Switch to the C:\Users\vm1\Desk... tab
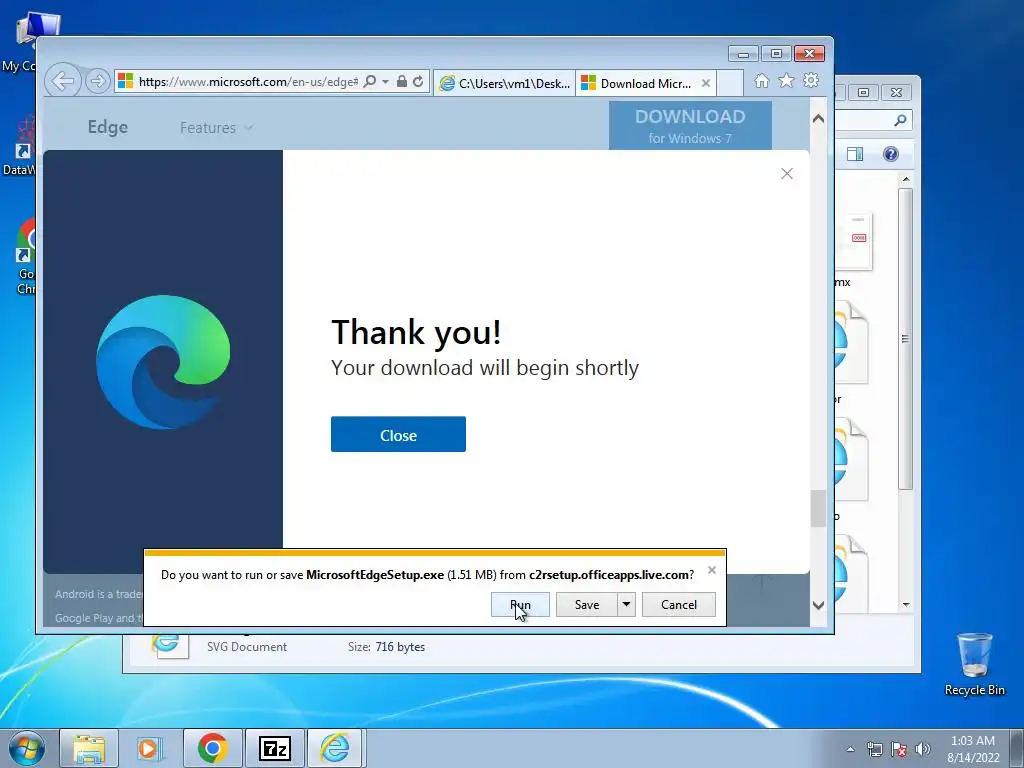The height and width of the screenshot is (768, 1024). [504, 83]
